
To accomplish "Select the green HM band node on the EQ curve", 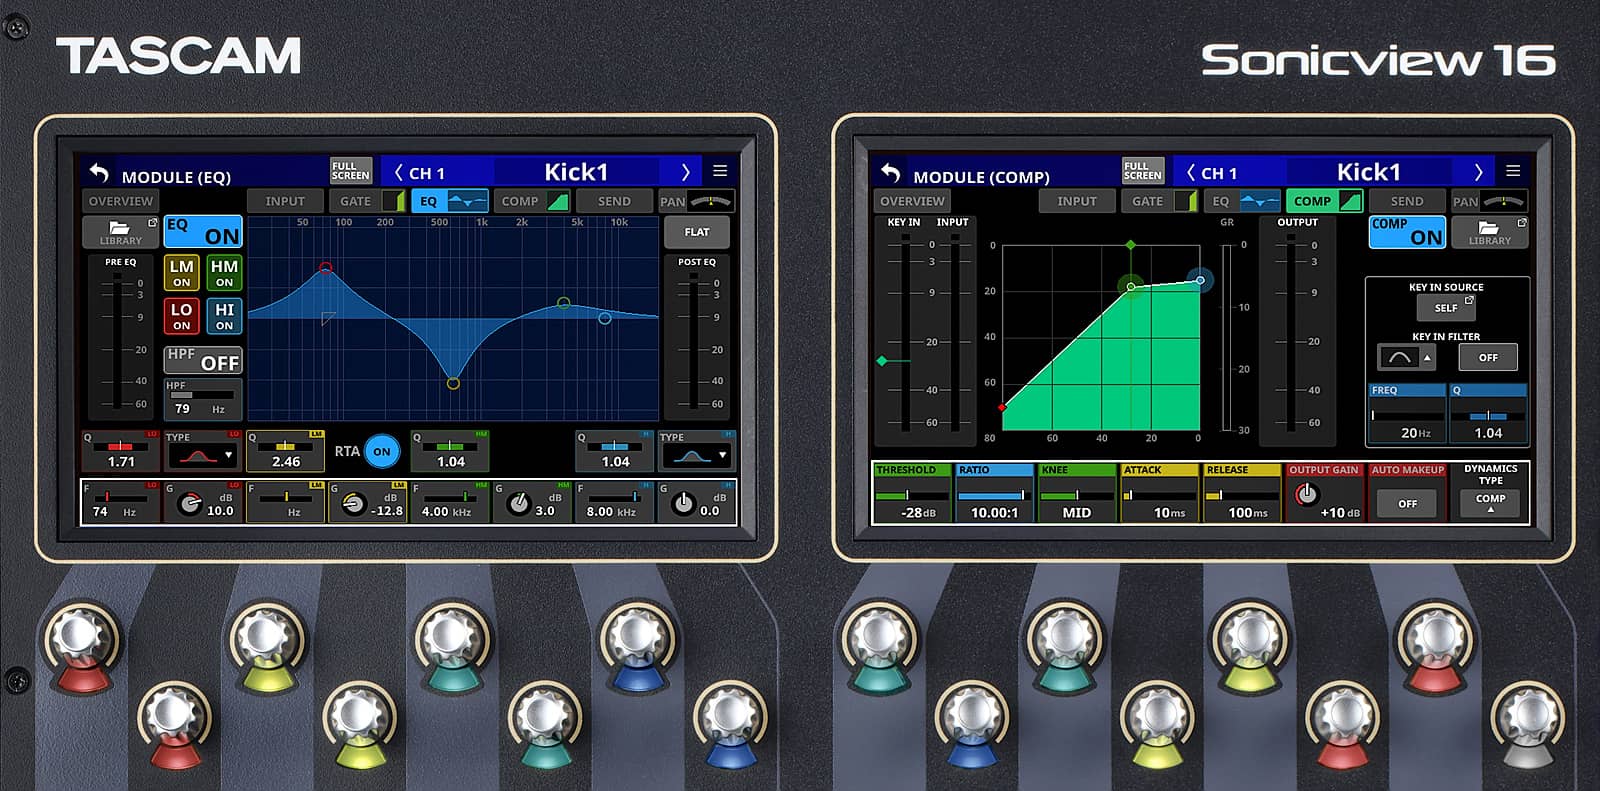I will tap(563, 302).
